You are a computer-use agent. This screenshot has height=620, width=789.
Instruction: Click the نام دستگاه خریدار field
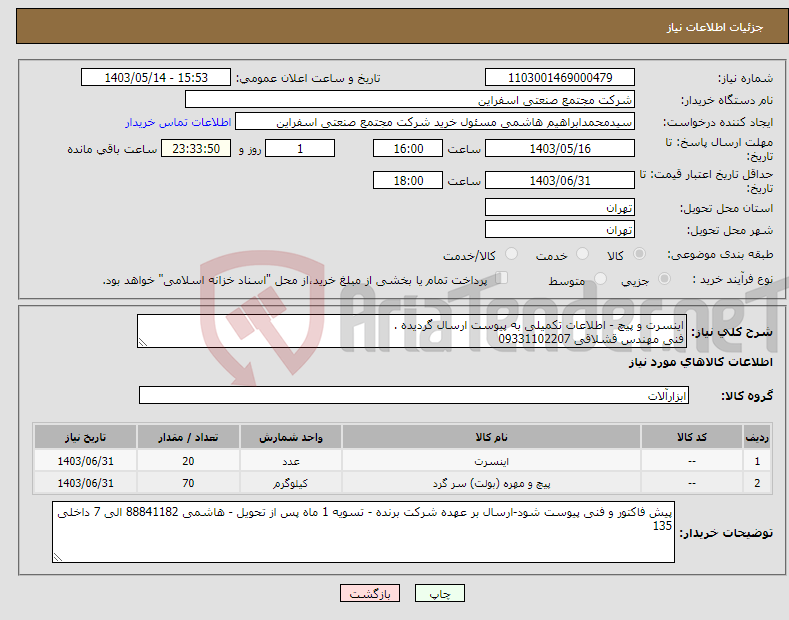(410, 100)
